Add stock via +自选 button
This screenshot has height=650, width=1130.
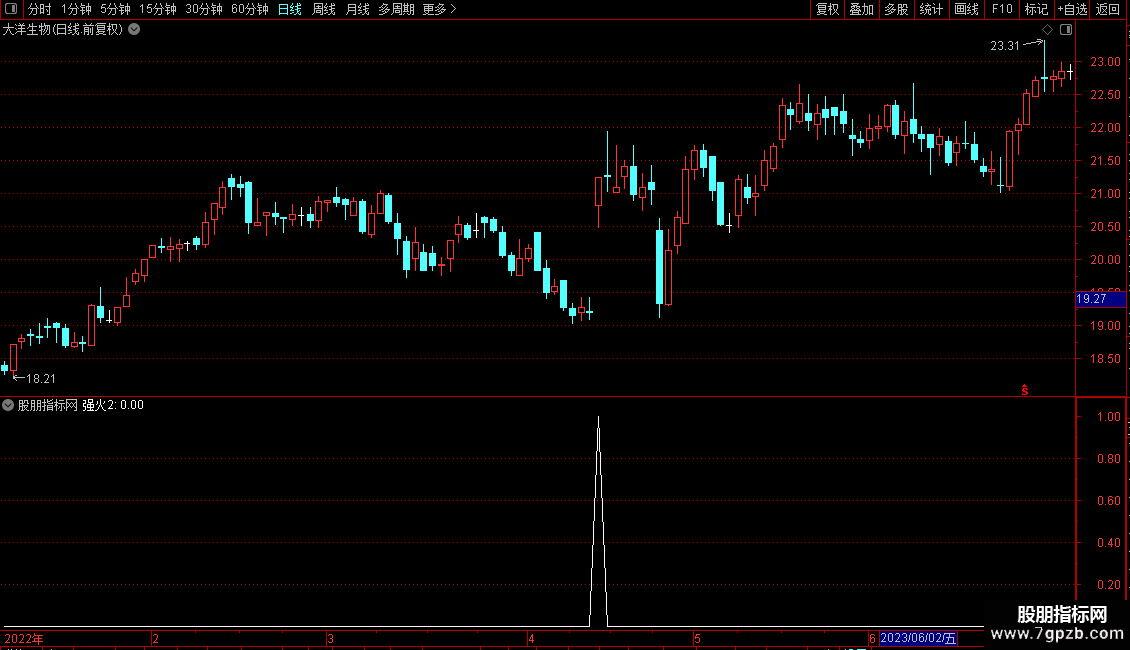(x=1072, y=9)
